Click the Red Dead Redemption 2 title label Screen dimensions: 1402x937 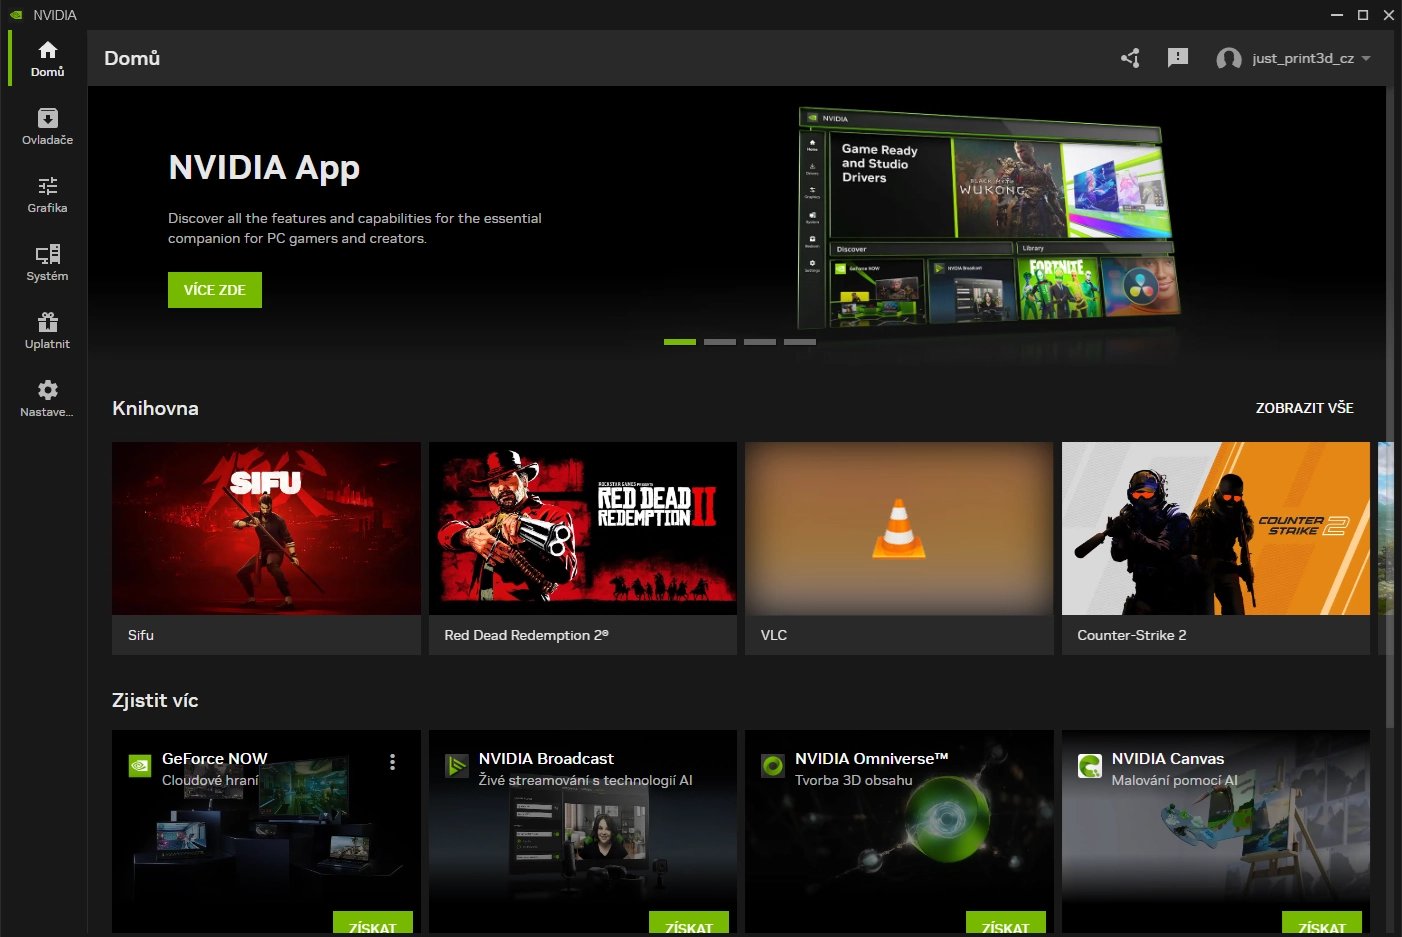(526, 635)
